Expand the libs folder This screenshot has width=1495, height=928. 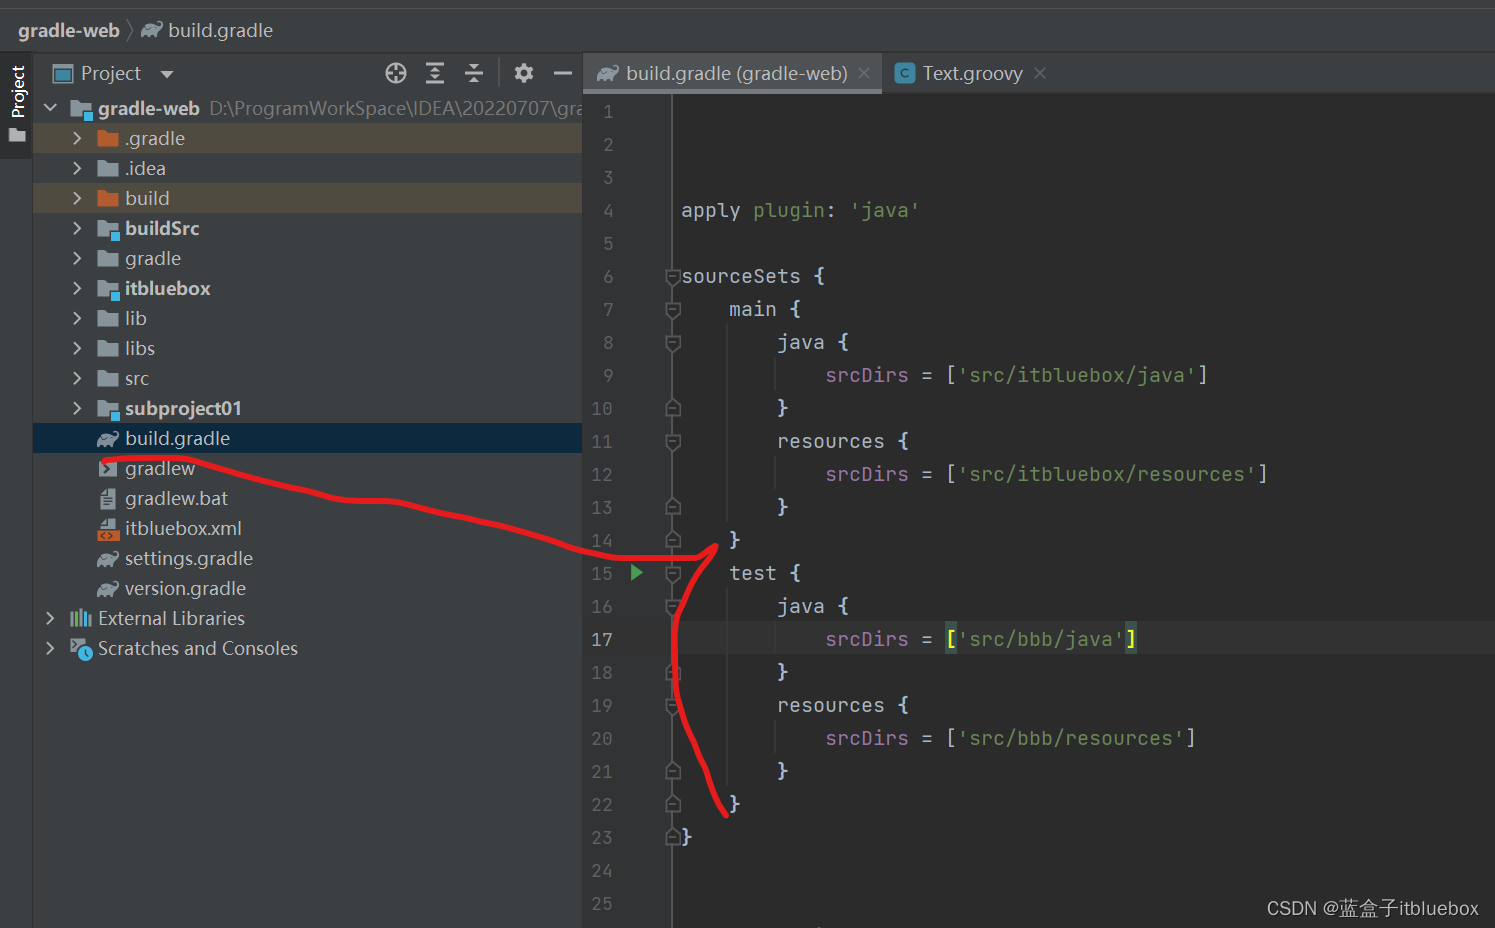click(77, 348)
